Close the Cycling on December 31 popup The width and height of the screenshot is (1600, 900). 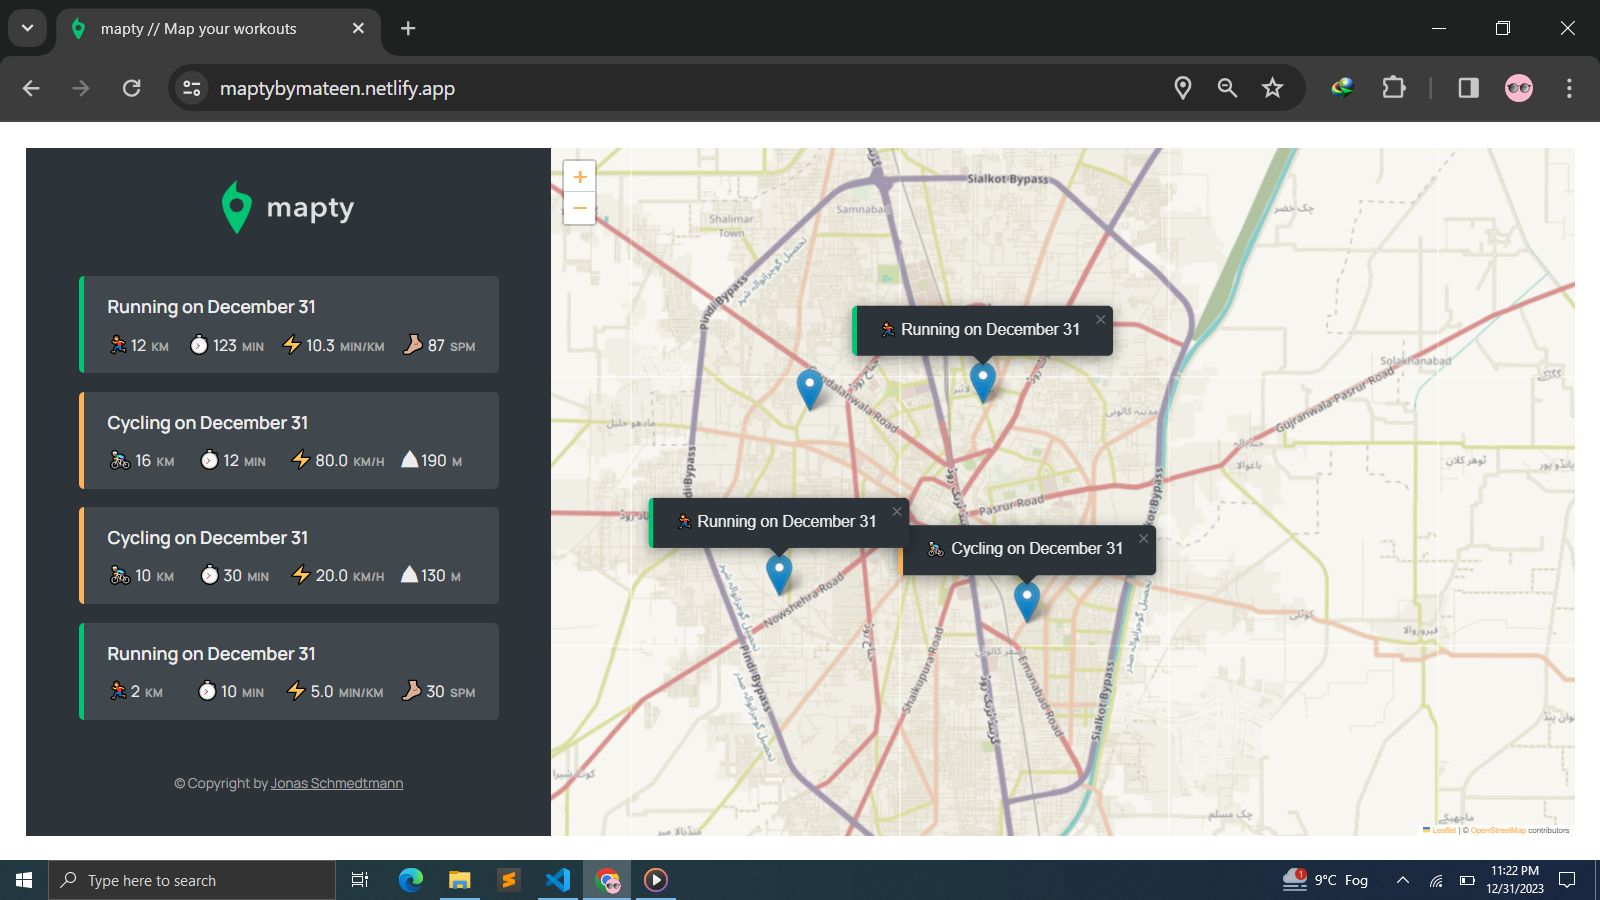tap(1143, 539)
